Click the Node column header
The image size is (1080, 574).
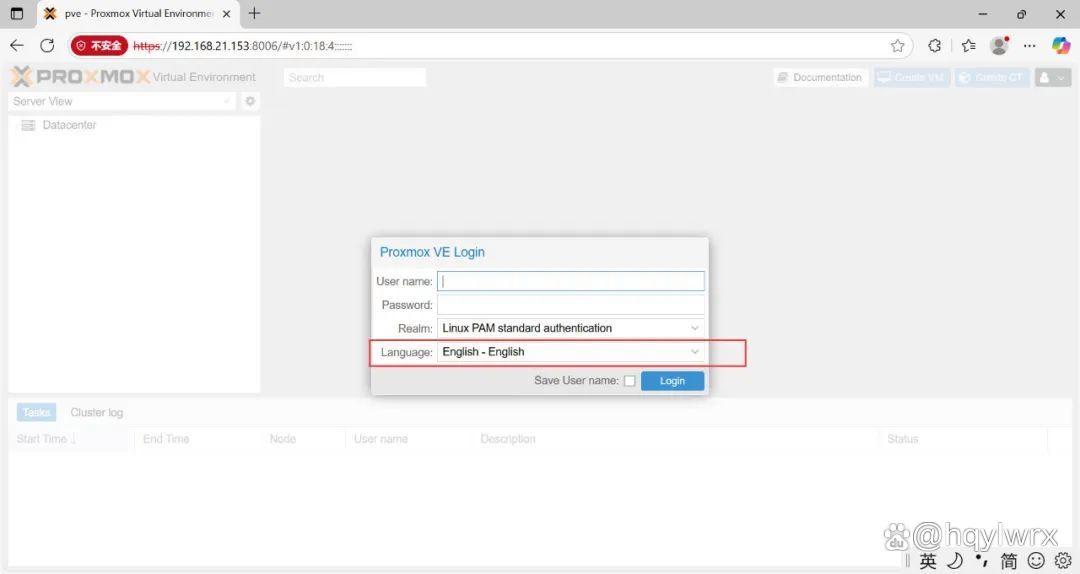(x=282, y=439)
